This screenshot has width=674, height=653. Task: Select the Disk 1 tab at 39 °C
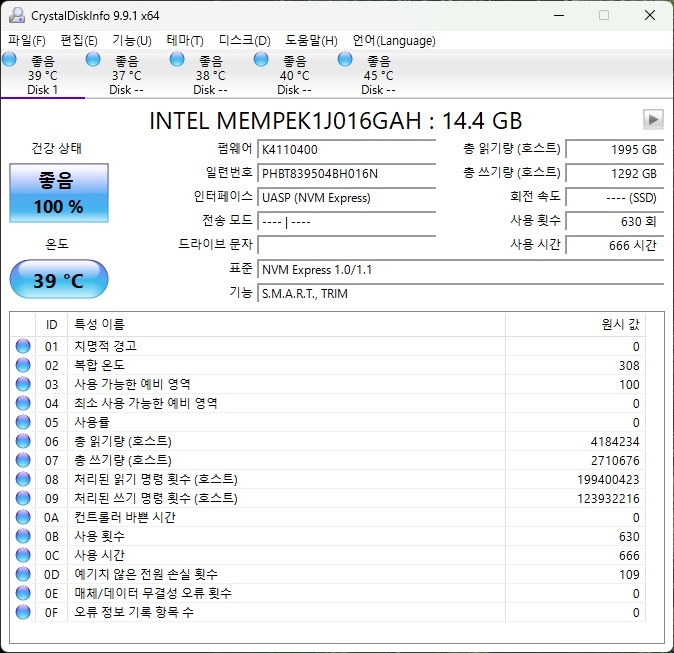click(43, 75)
